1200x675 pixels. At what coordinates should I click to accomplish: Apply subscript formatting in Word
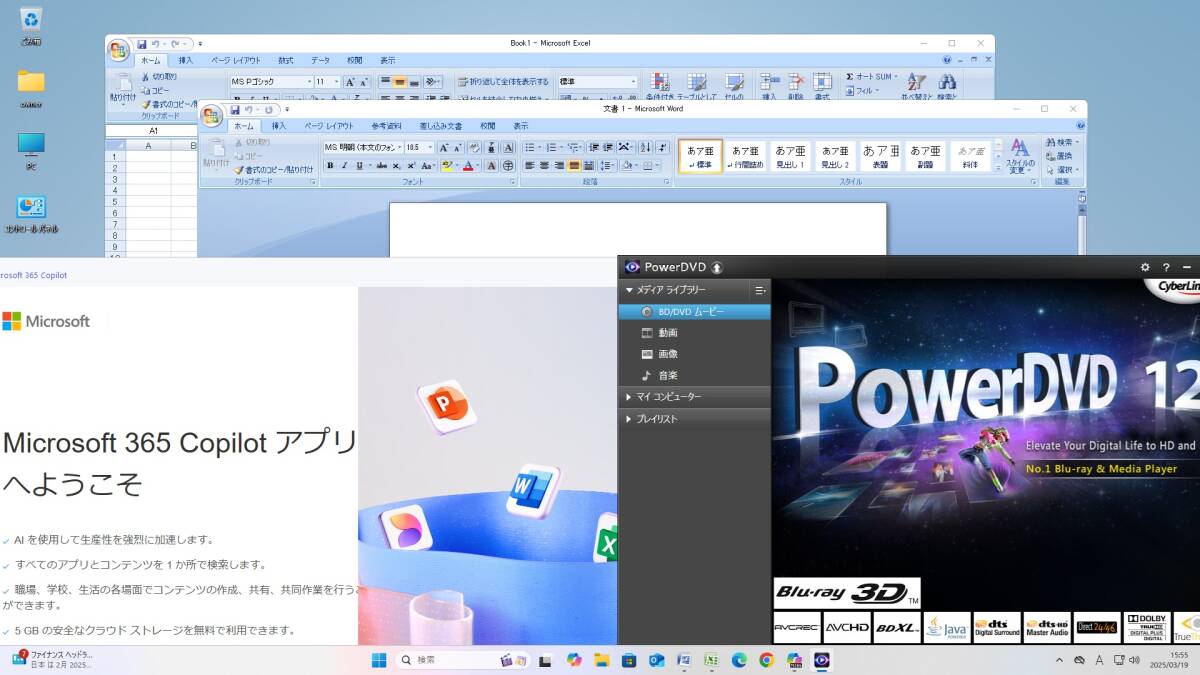397,165
